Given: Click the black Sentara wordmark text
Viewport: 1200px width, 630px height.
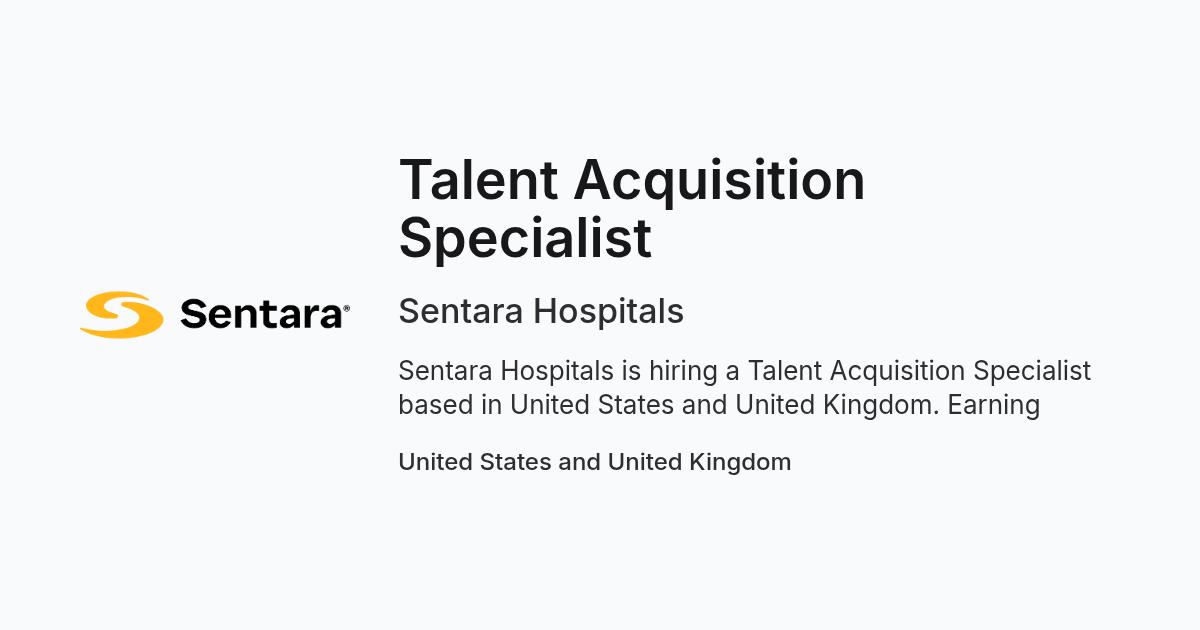Looking at the screenshot, I should point(261,315).
